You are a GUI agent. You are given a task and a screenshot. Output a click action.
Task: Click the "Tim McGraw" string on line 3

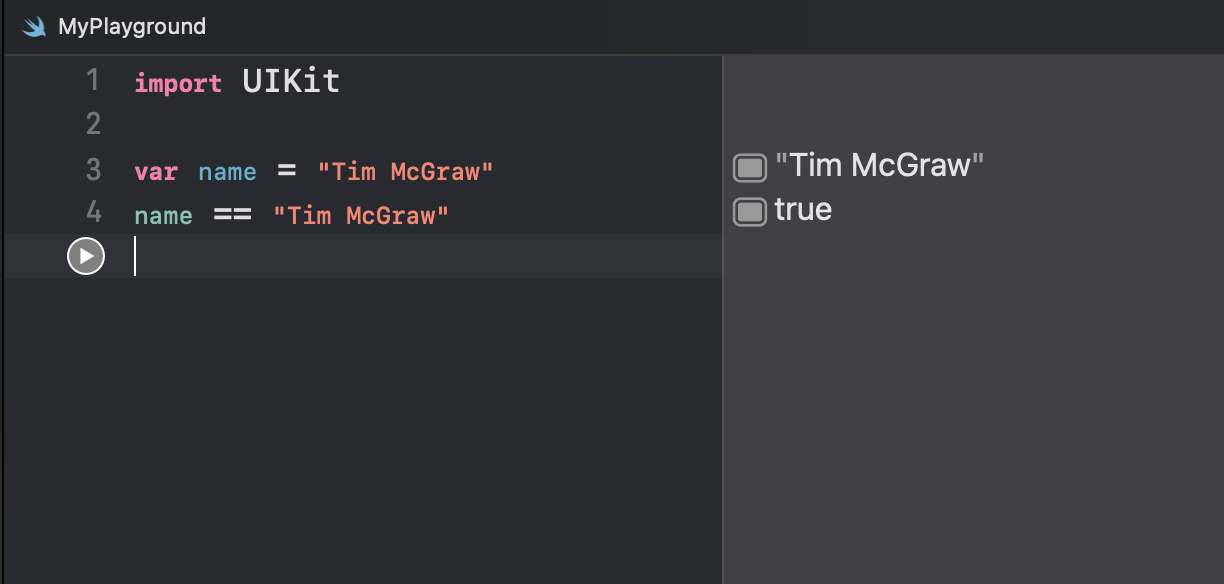pyautogui.click(x=406, y=171)
